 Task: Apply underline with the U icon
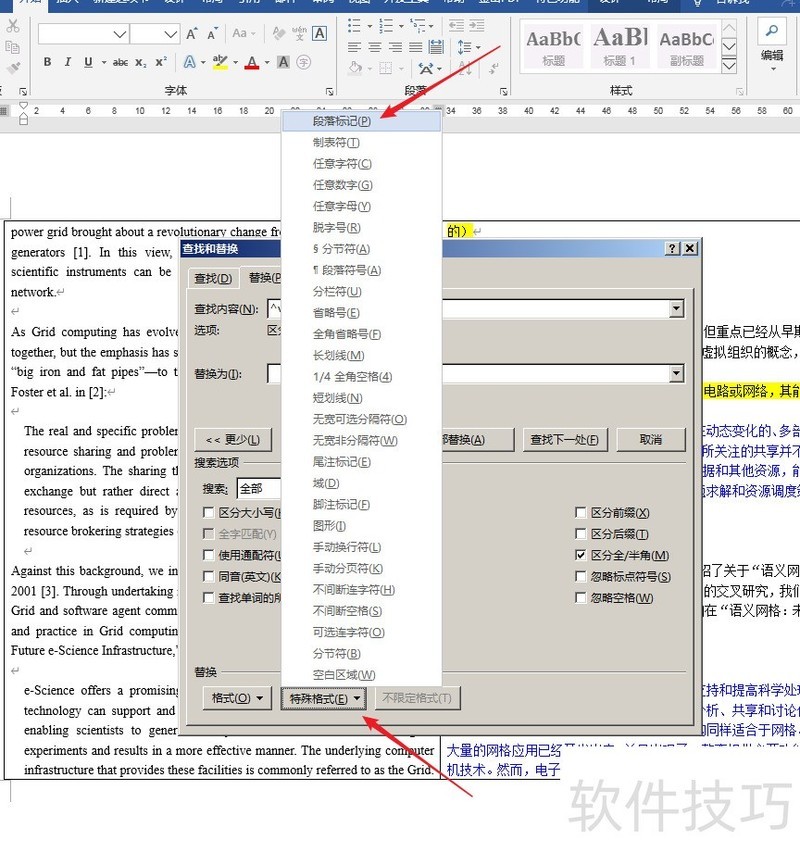(88, 62)
